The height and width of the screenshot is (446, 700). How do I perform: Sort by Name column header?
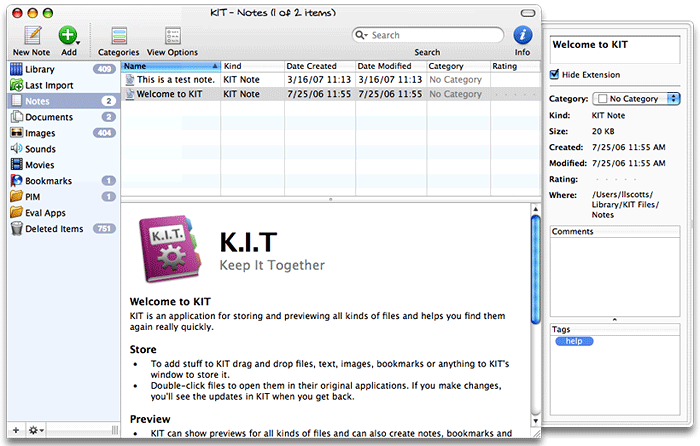171,66
